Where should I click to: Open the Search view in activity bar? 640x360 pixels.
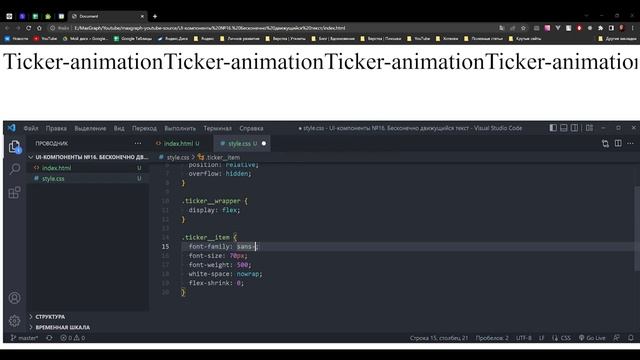pyautogui.click(x=14, y=169)
